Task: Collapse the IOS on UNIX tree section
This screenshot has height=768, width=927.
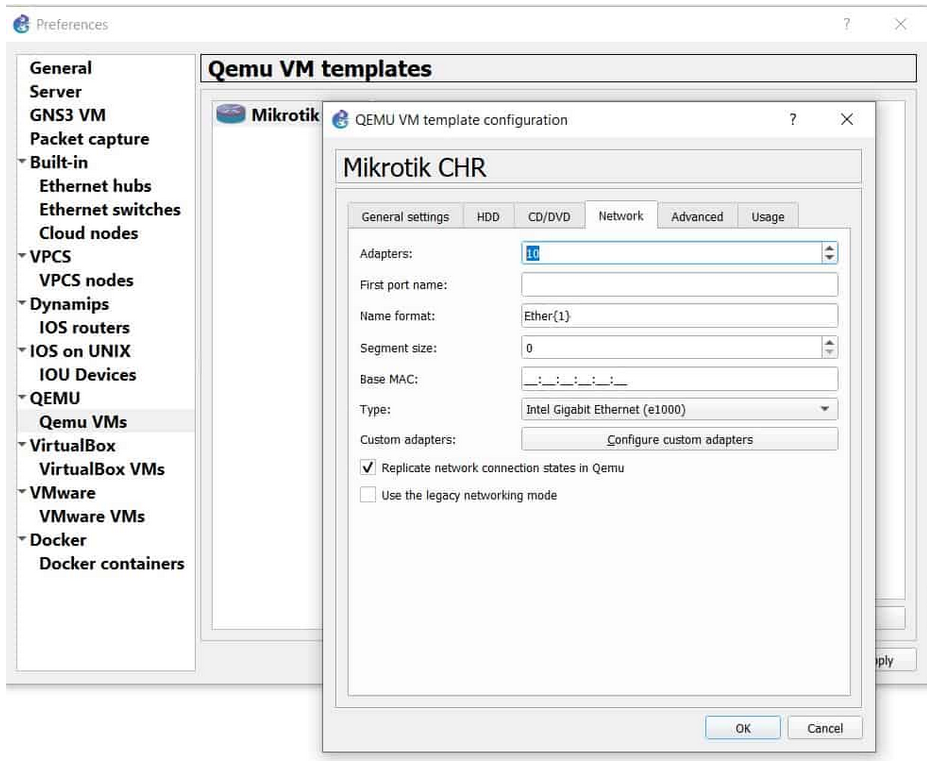Action: click(x=22, y=351)
